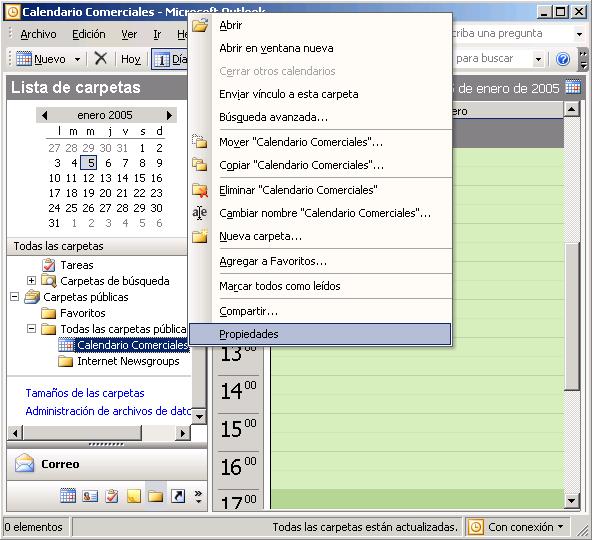The width and height of the screenshot is (592, 540).
Task: Open the Tamaños de las carpetas link
Action: pyautogui.click(x=85, y=393)
